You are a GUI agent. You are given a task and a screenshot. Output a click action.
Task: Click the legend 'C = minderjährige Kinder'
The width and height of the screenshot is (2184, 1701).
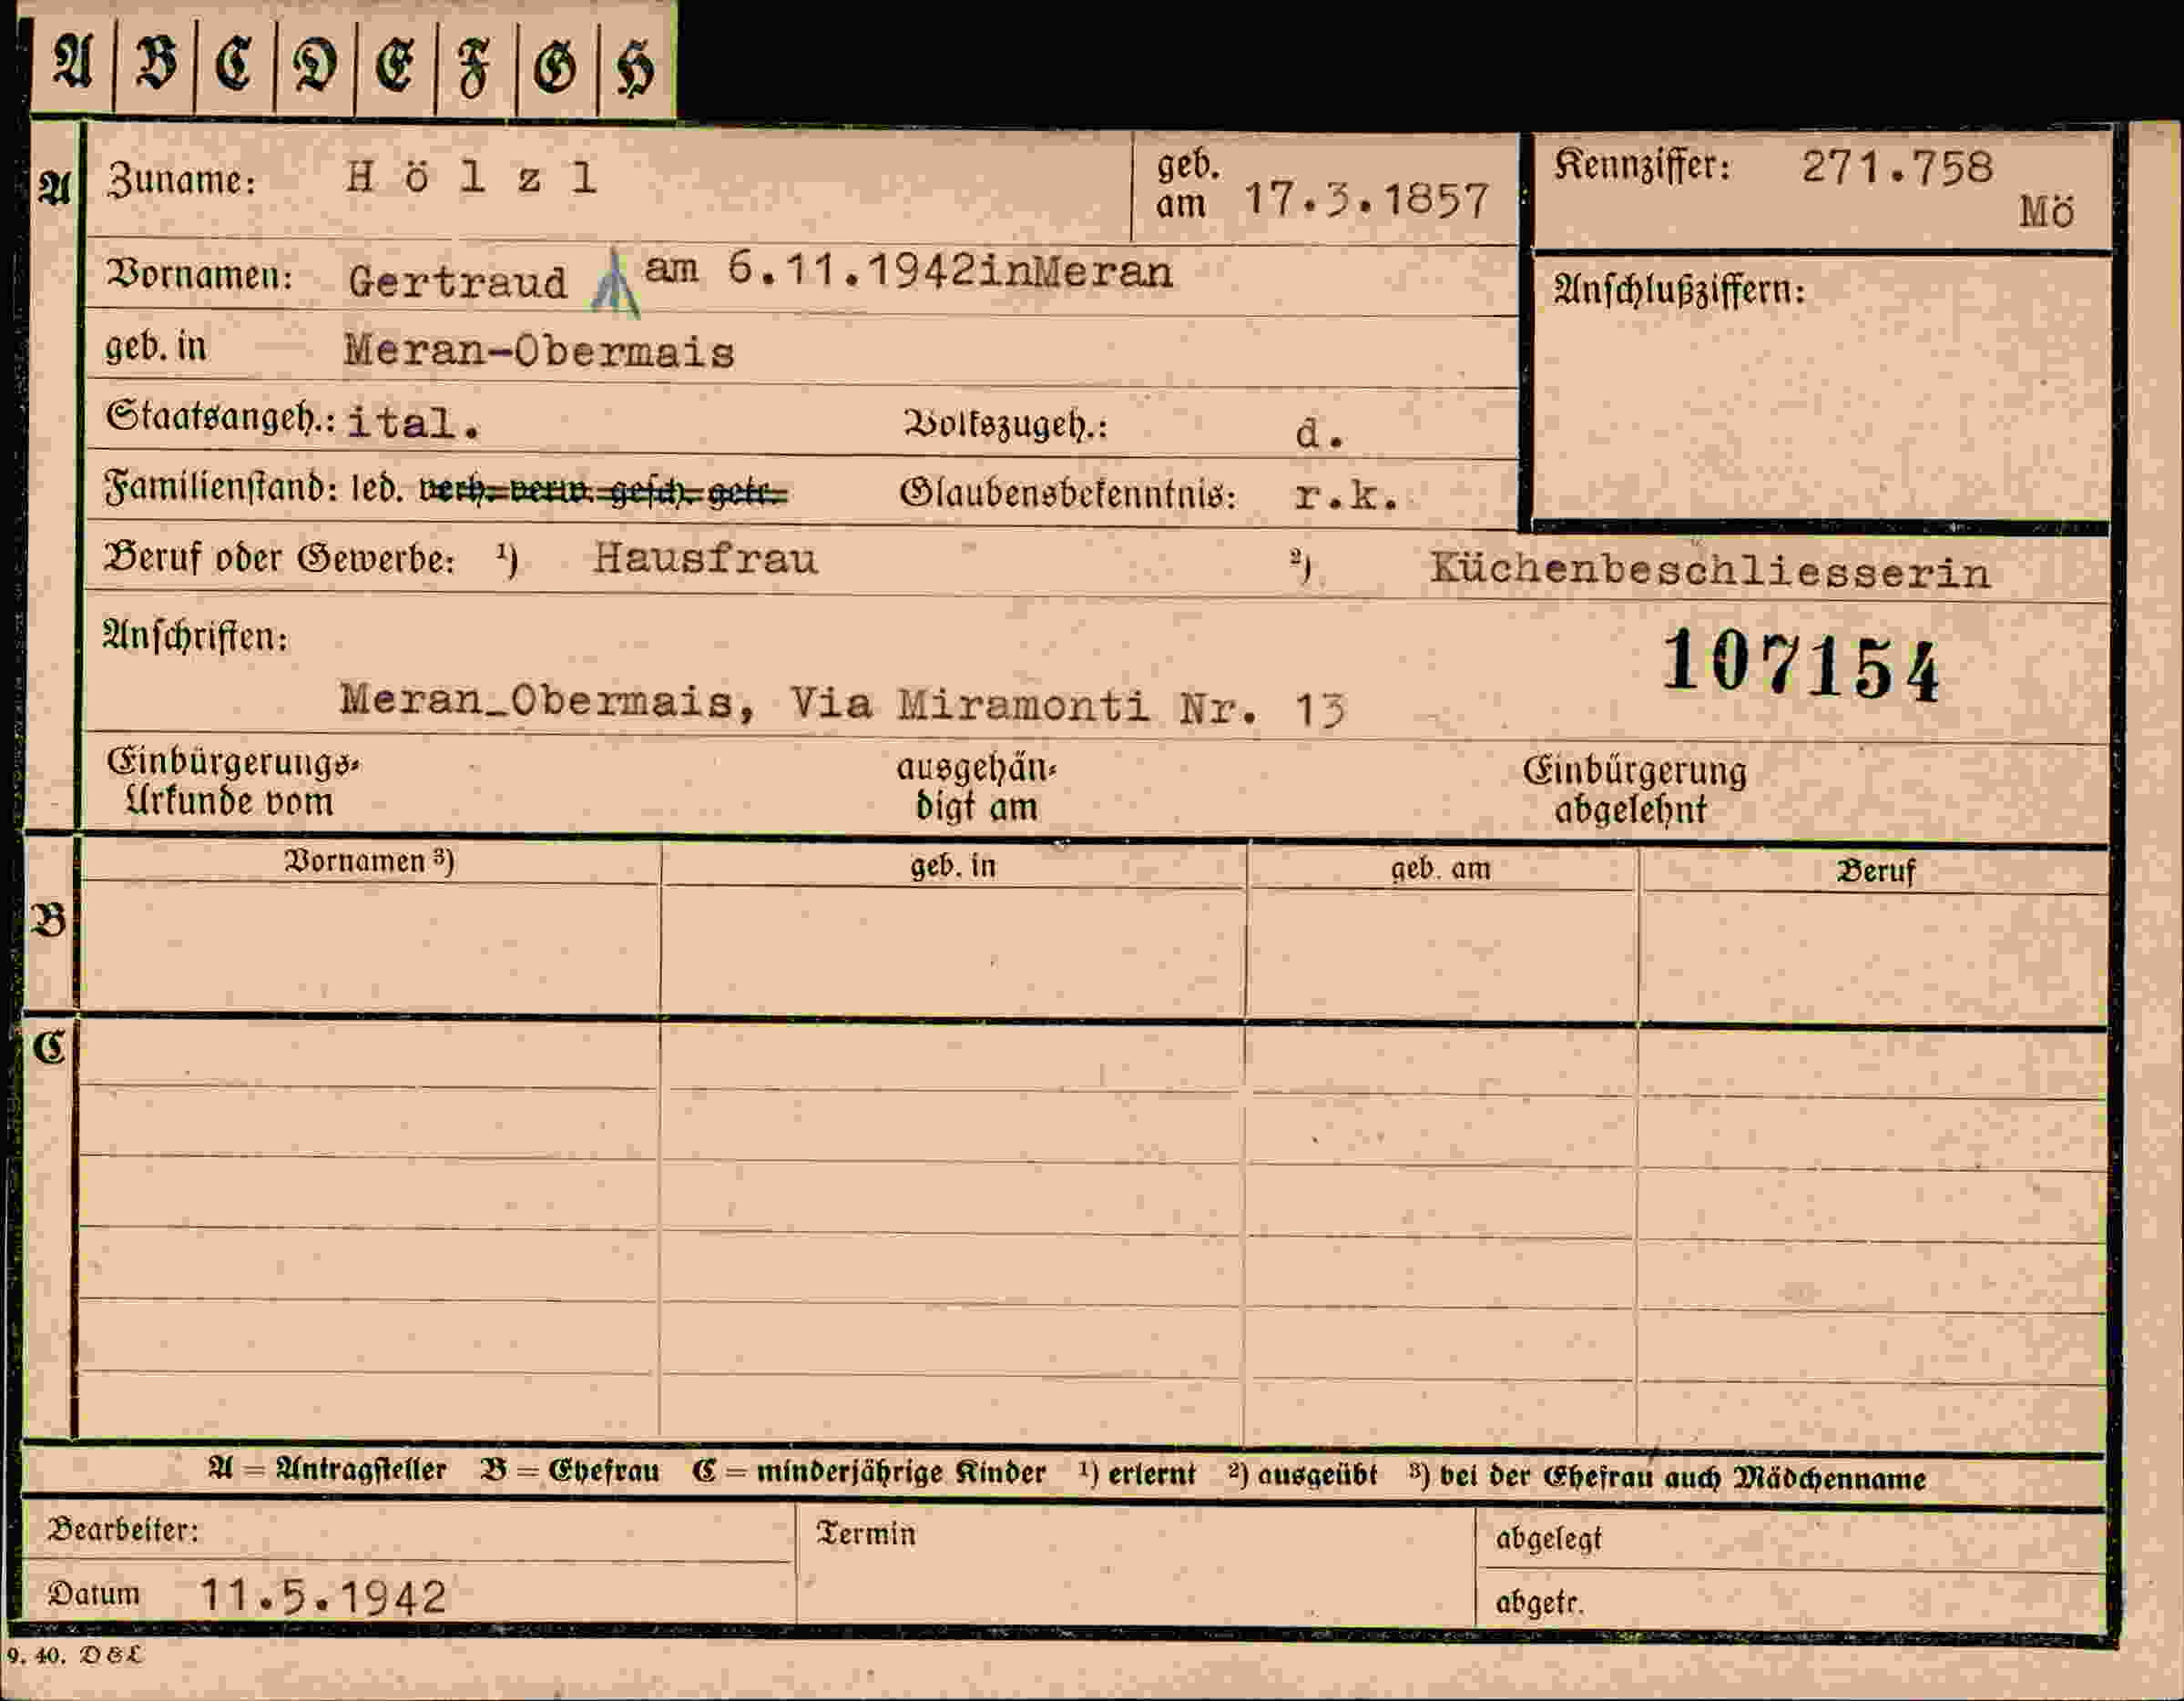coord(868,1472)
